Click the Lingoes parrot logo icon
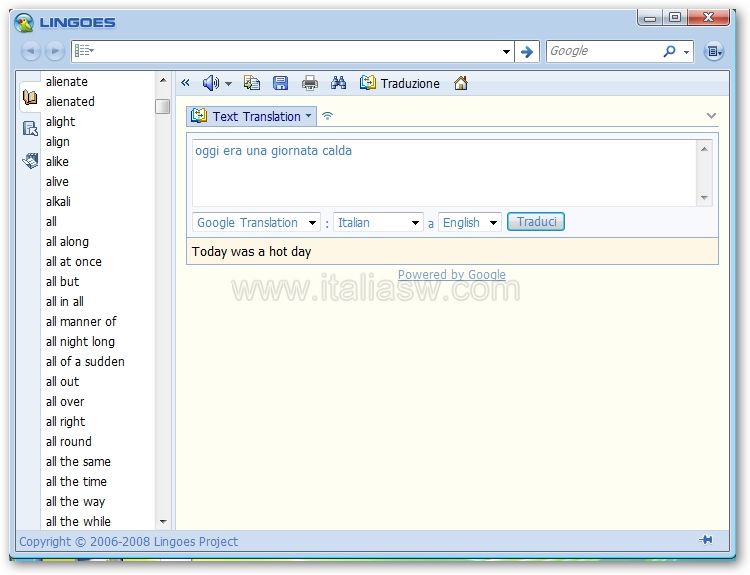 coord(24,22)
